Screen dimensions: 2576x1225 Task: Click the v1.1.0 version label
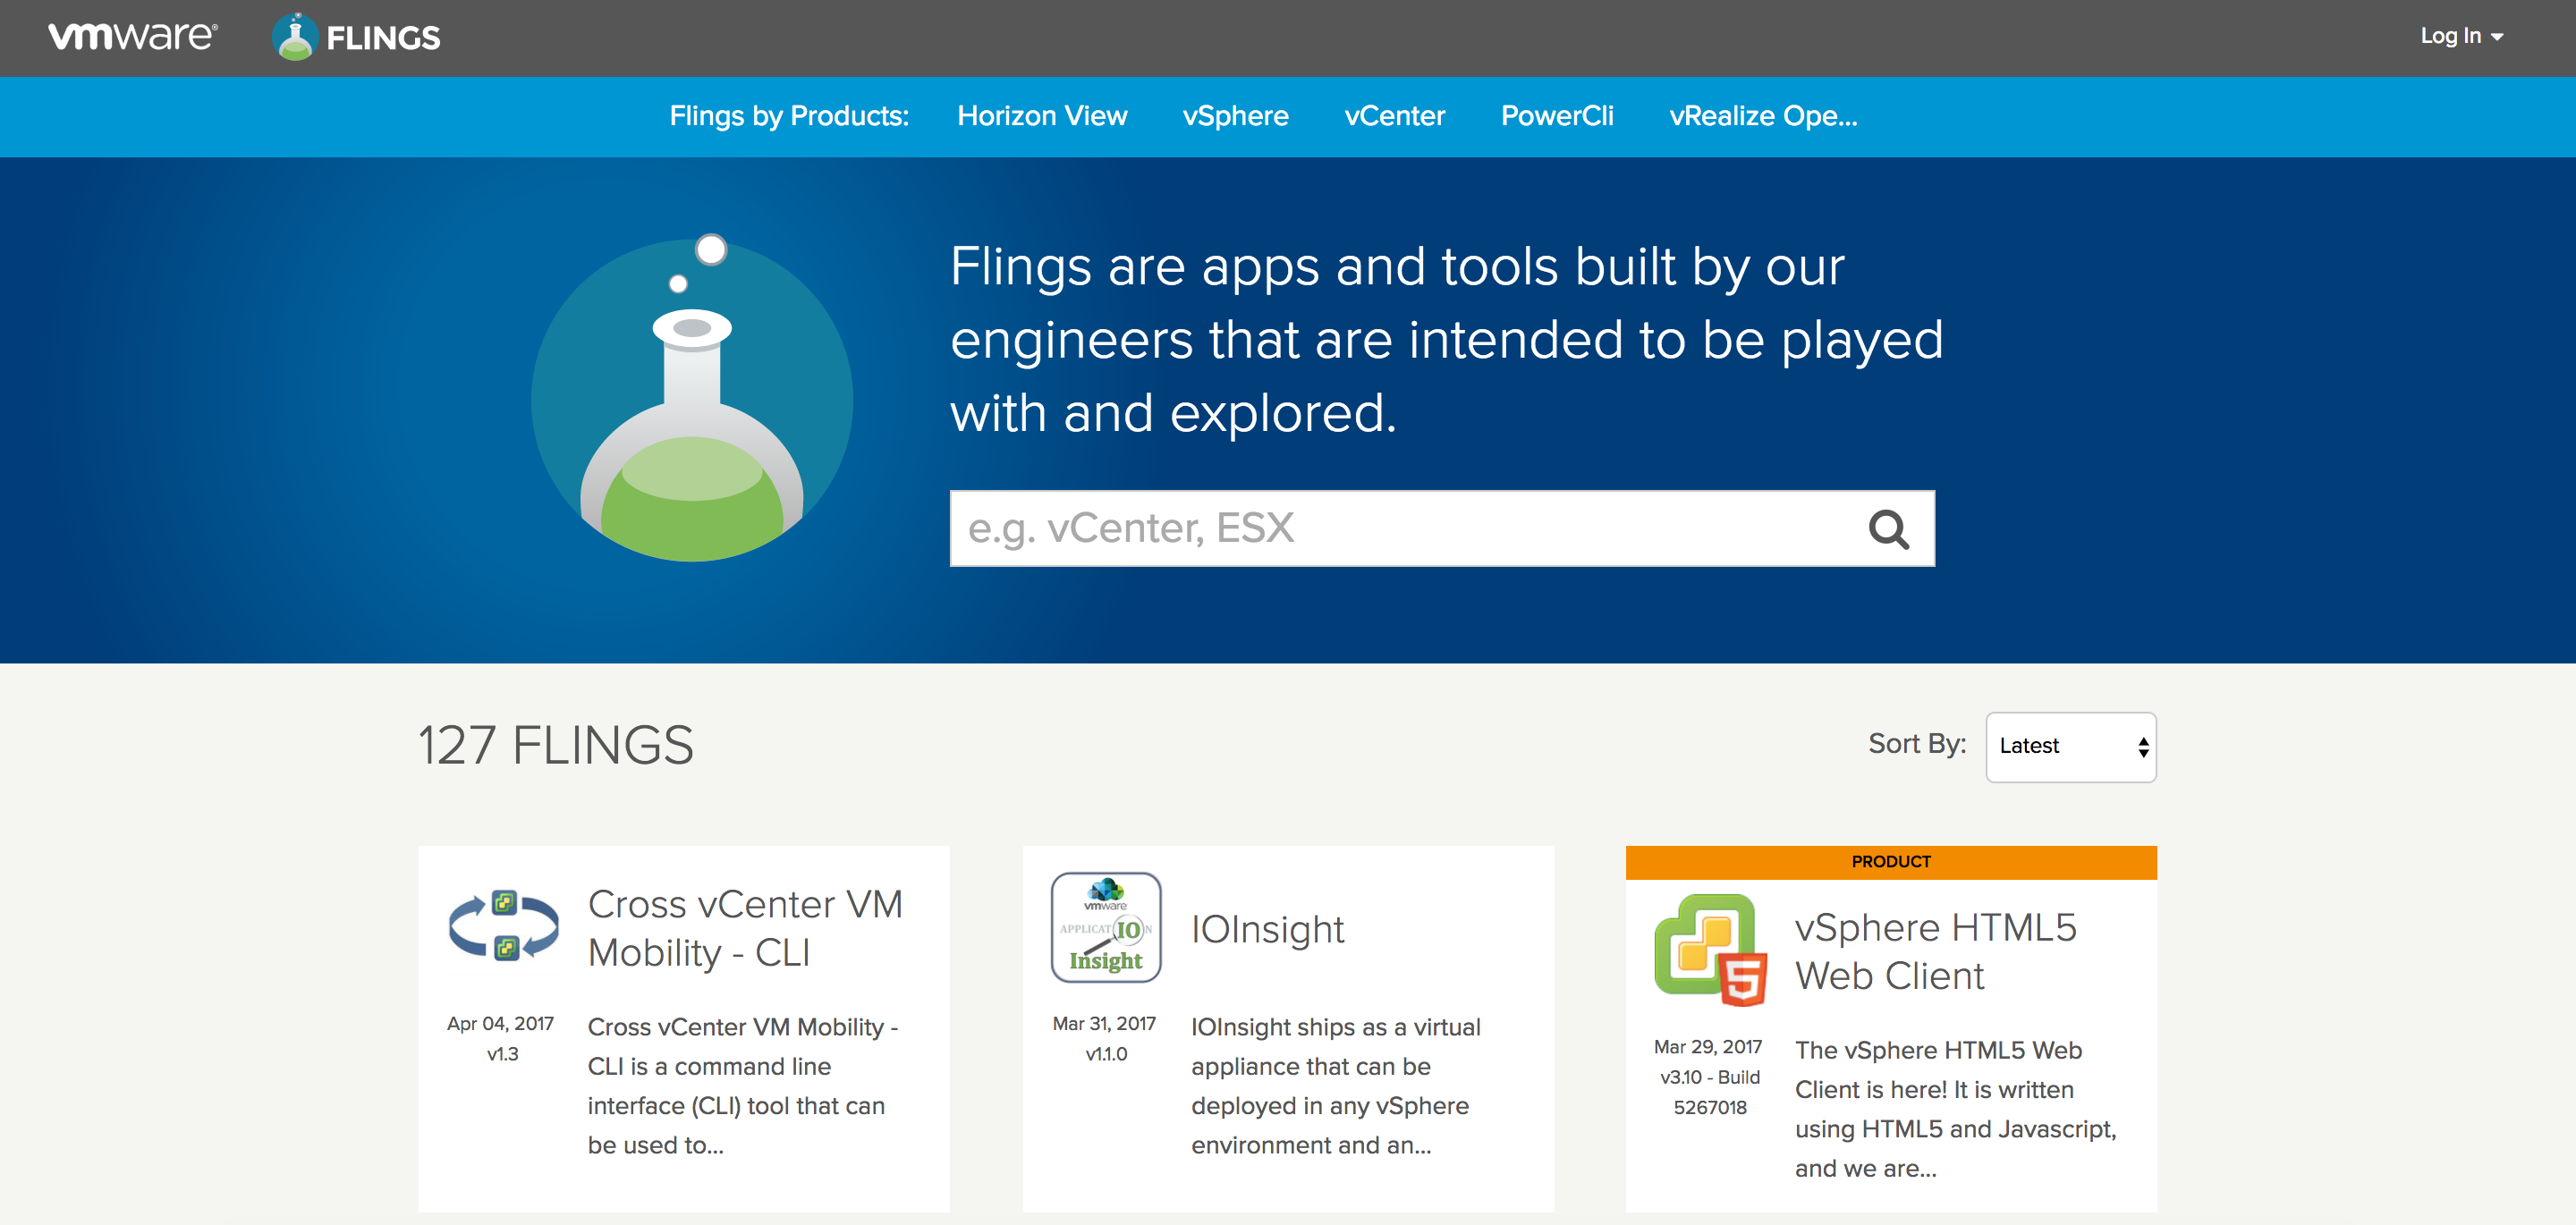click(1106, 1054)
